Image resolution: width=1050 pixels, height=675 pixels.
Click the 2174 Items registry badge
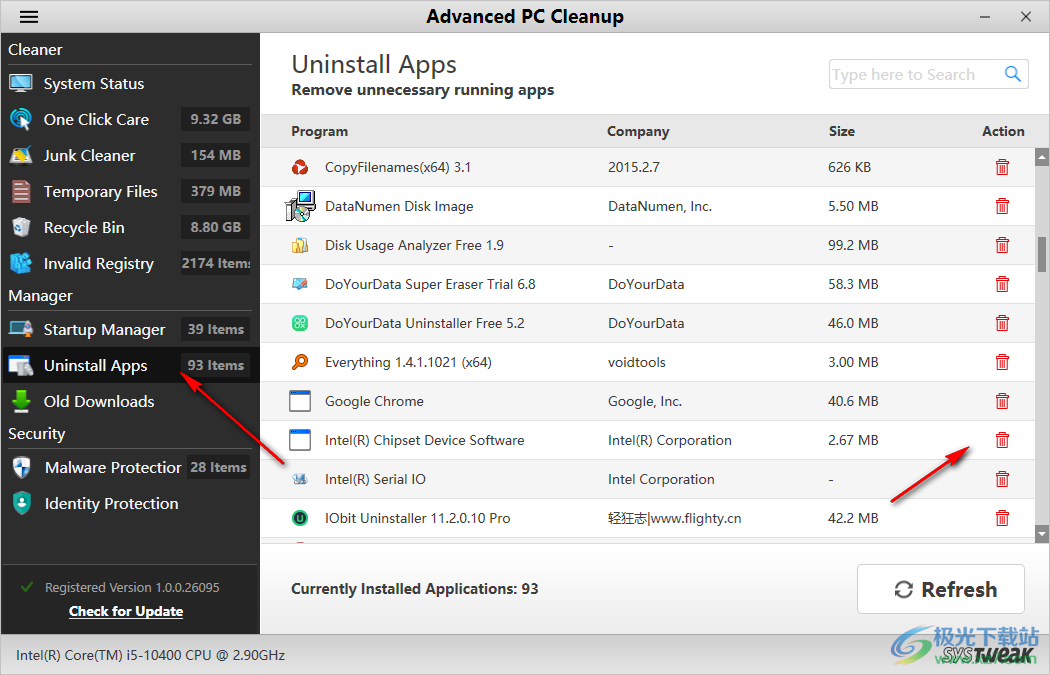click(216, 263)
